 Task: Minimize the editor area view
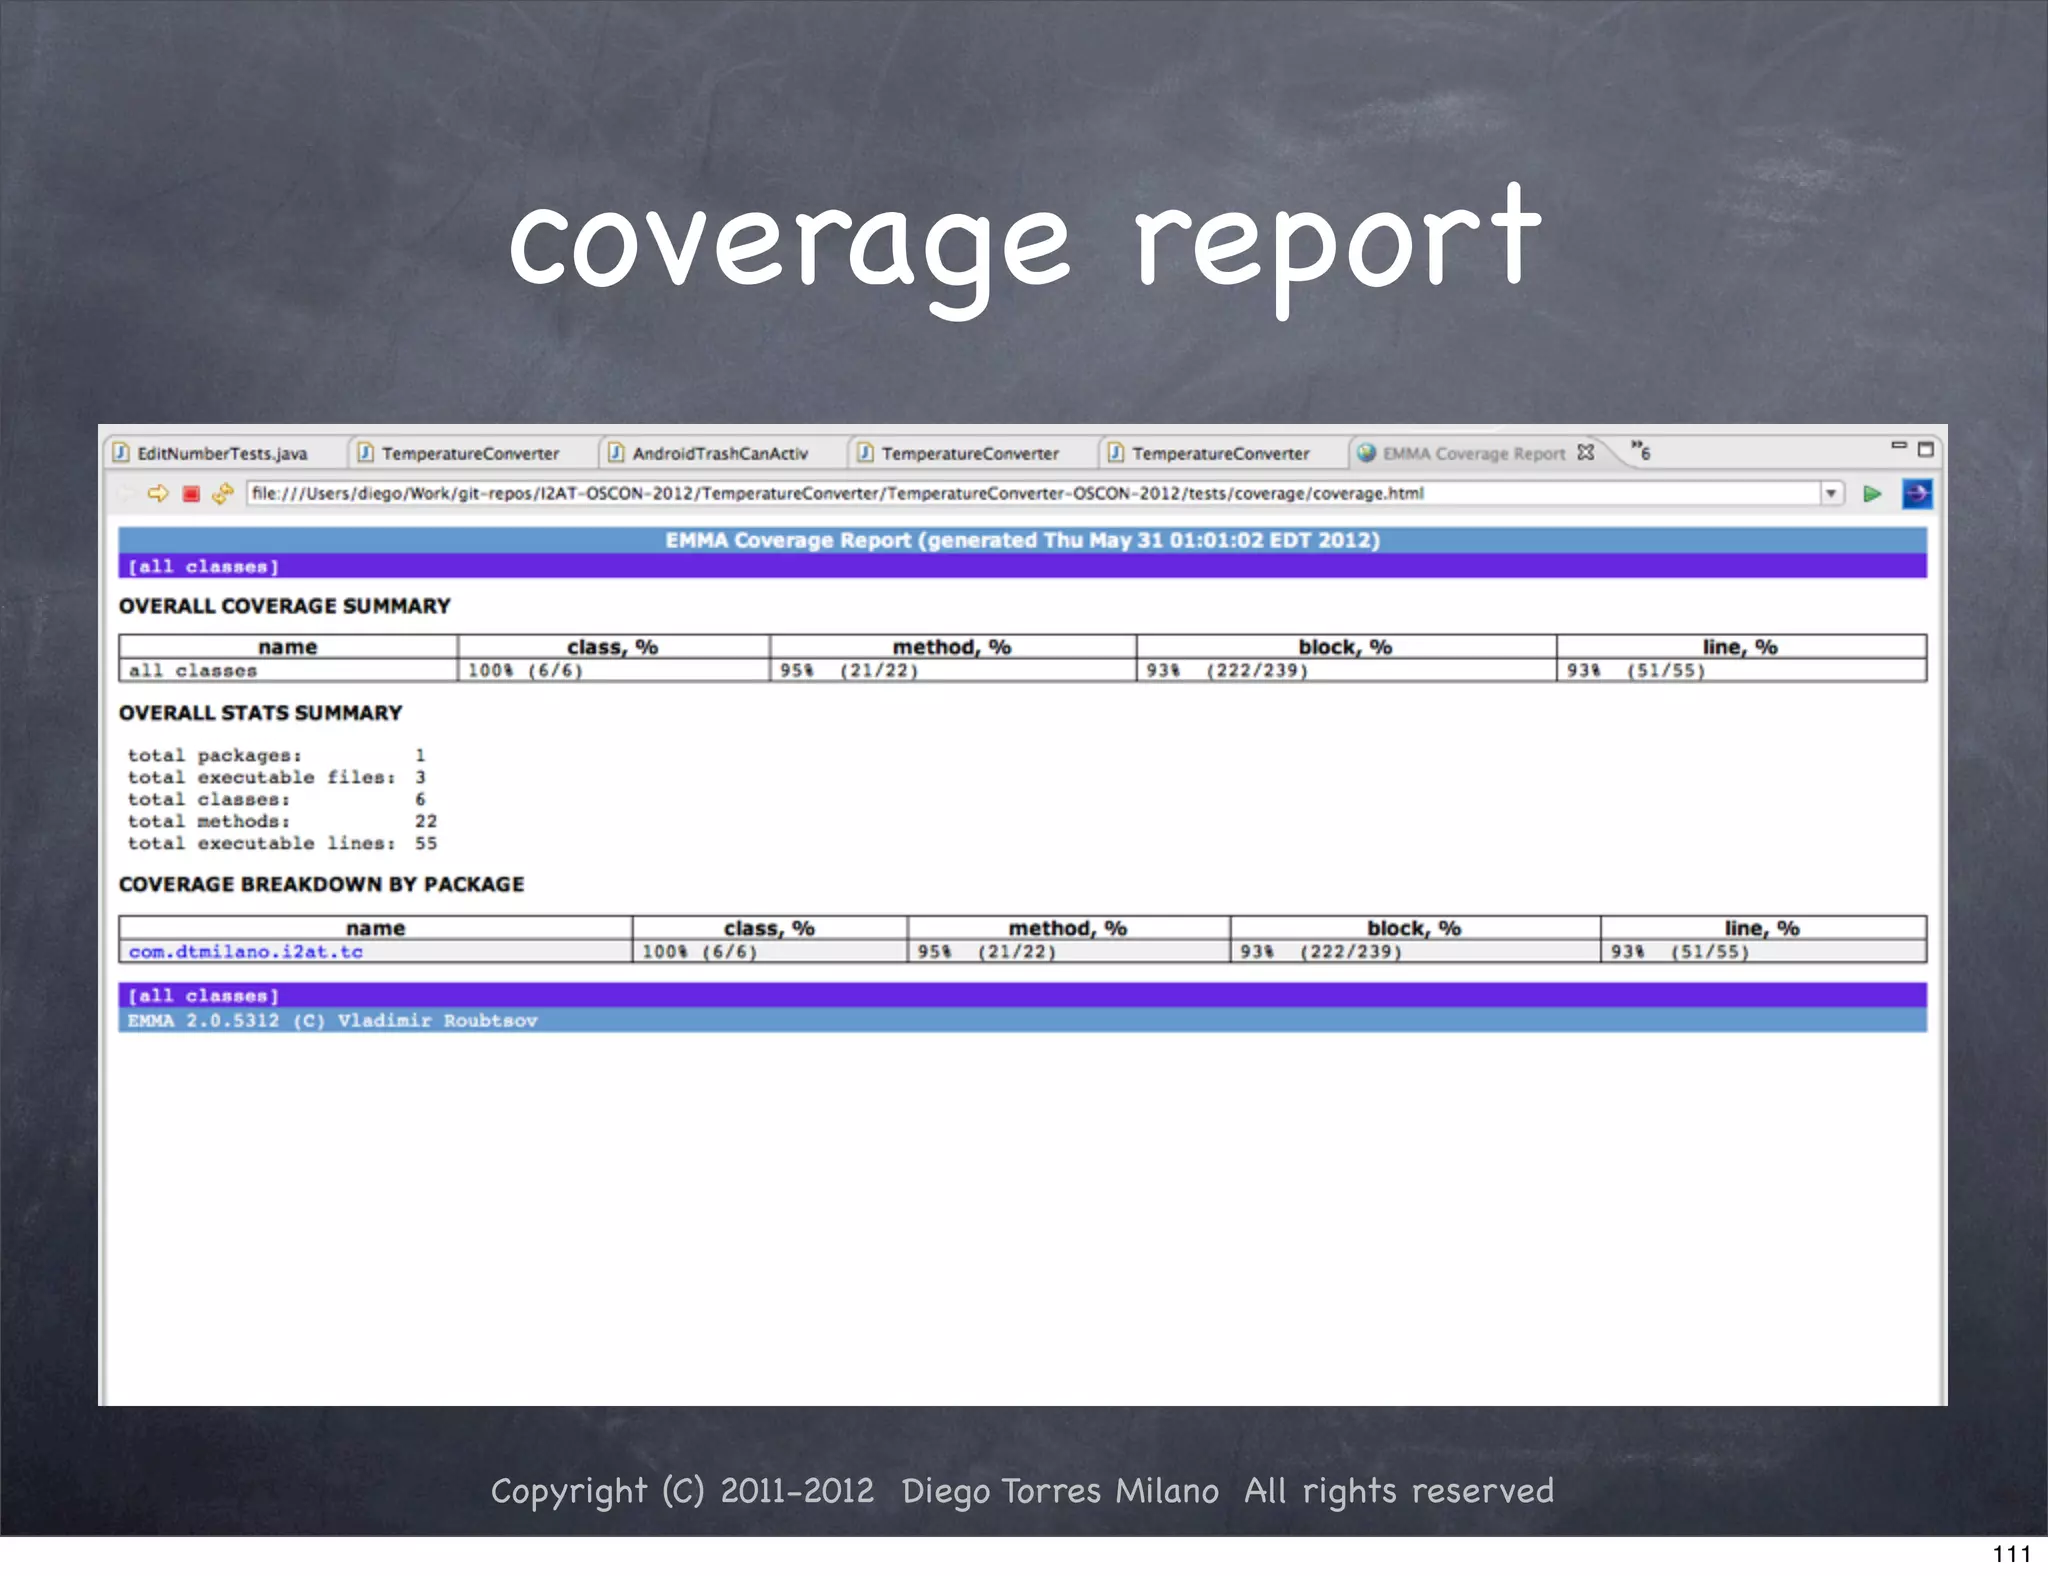[x=1898, y=446]
